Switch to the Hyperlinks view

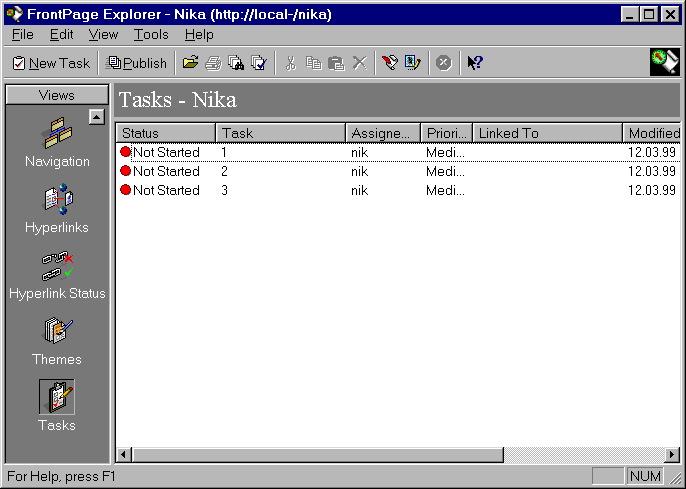57,208
